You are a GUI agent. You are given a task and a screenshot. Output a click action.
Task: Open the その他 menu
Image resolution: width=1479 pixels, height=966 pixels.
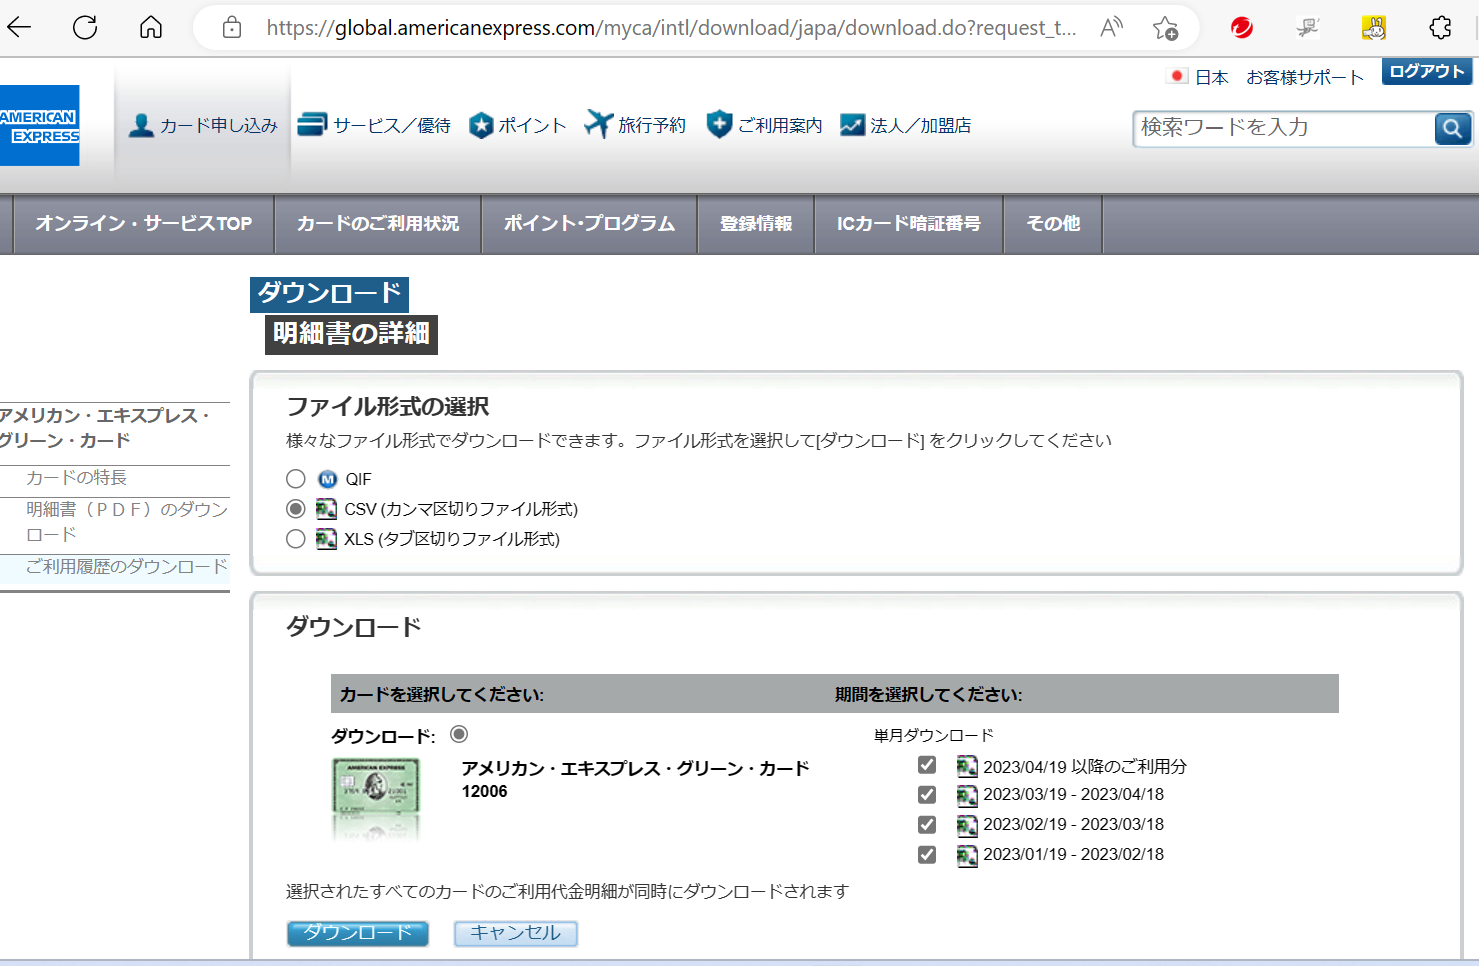tap(1053, 224)
